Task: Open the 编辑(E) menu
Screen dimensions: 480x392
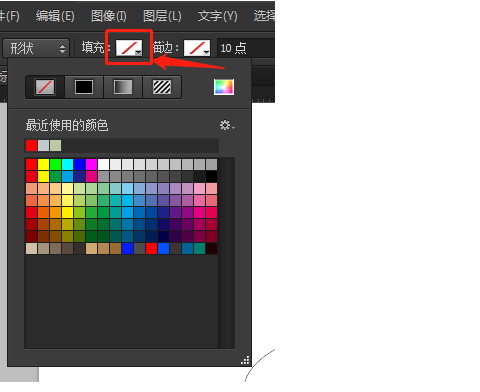Action: pyautogui.click(x=55, y=16)
